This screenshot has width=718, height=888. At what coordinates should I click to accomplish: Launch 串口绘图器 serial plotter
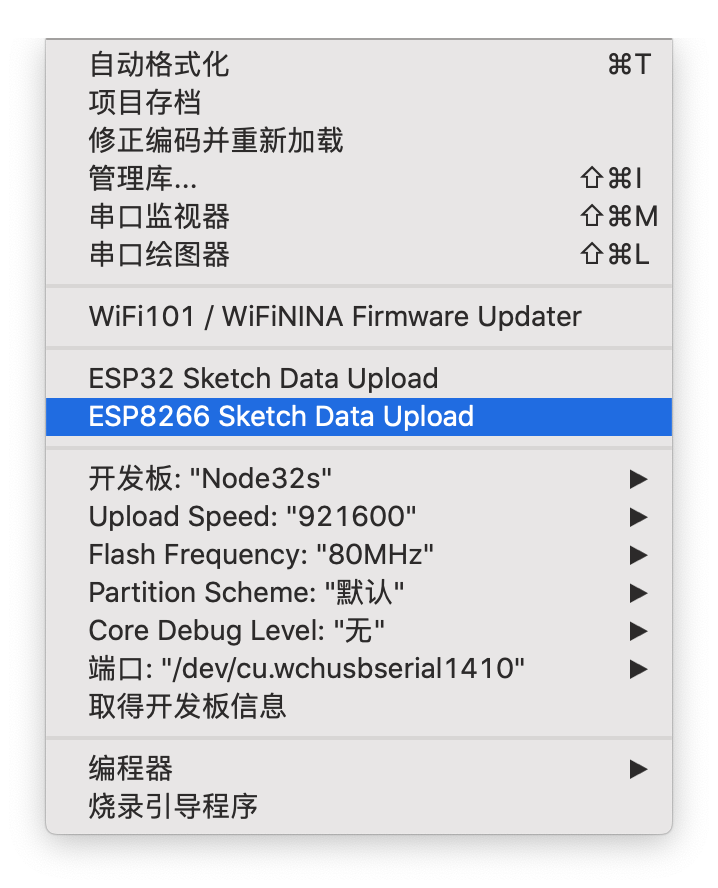coord(358,254)
